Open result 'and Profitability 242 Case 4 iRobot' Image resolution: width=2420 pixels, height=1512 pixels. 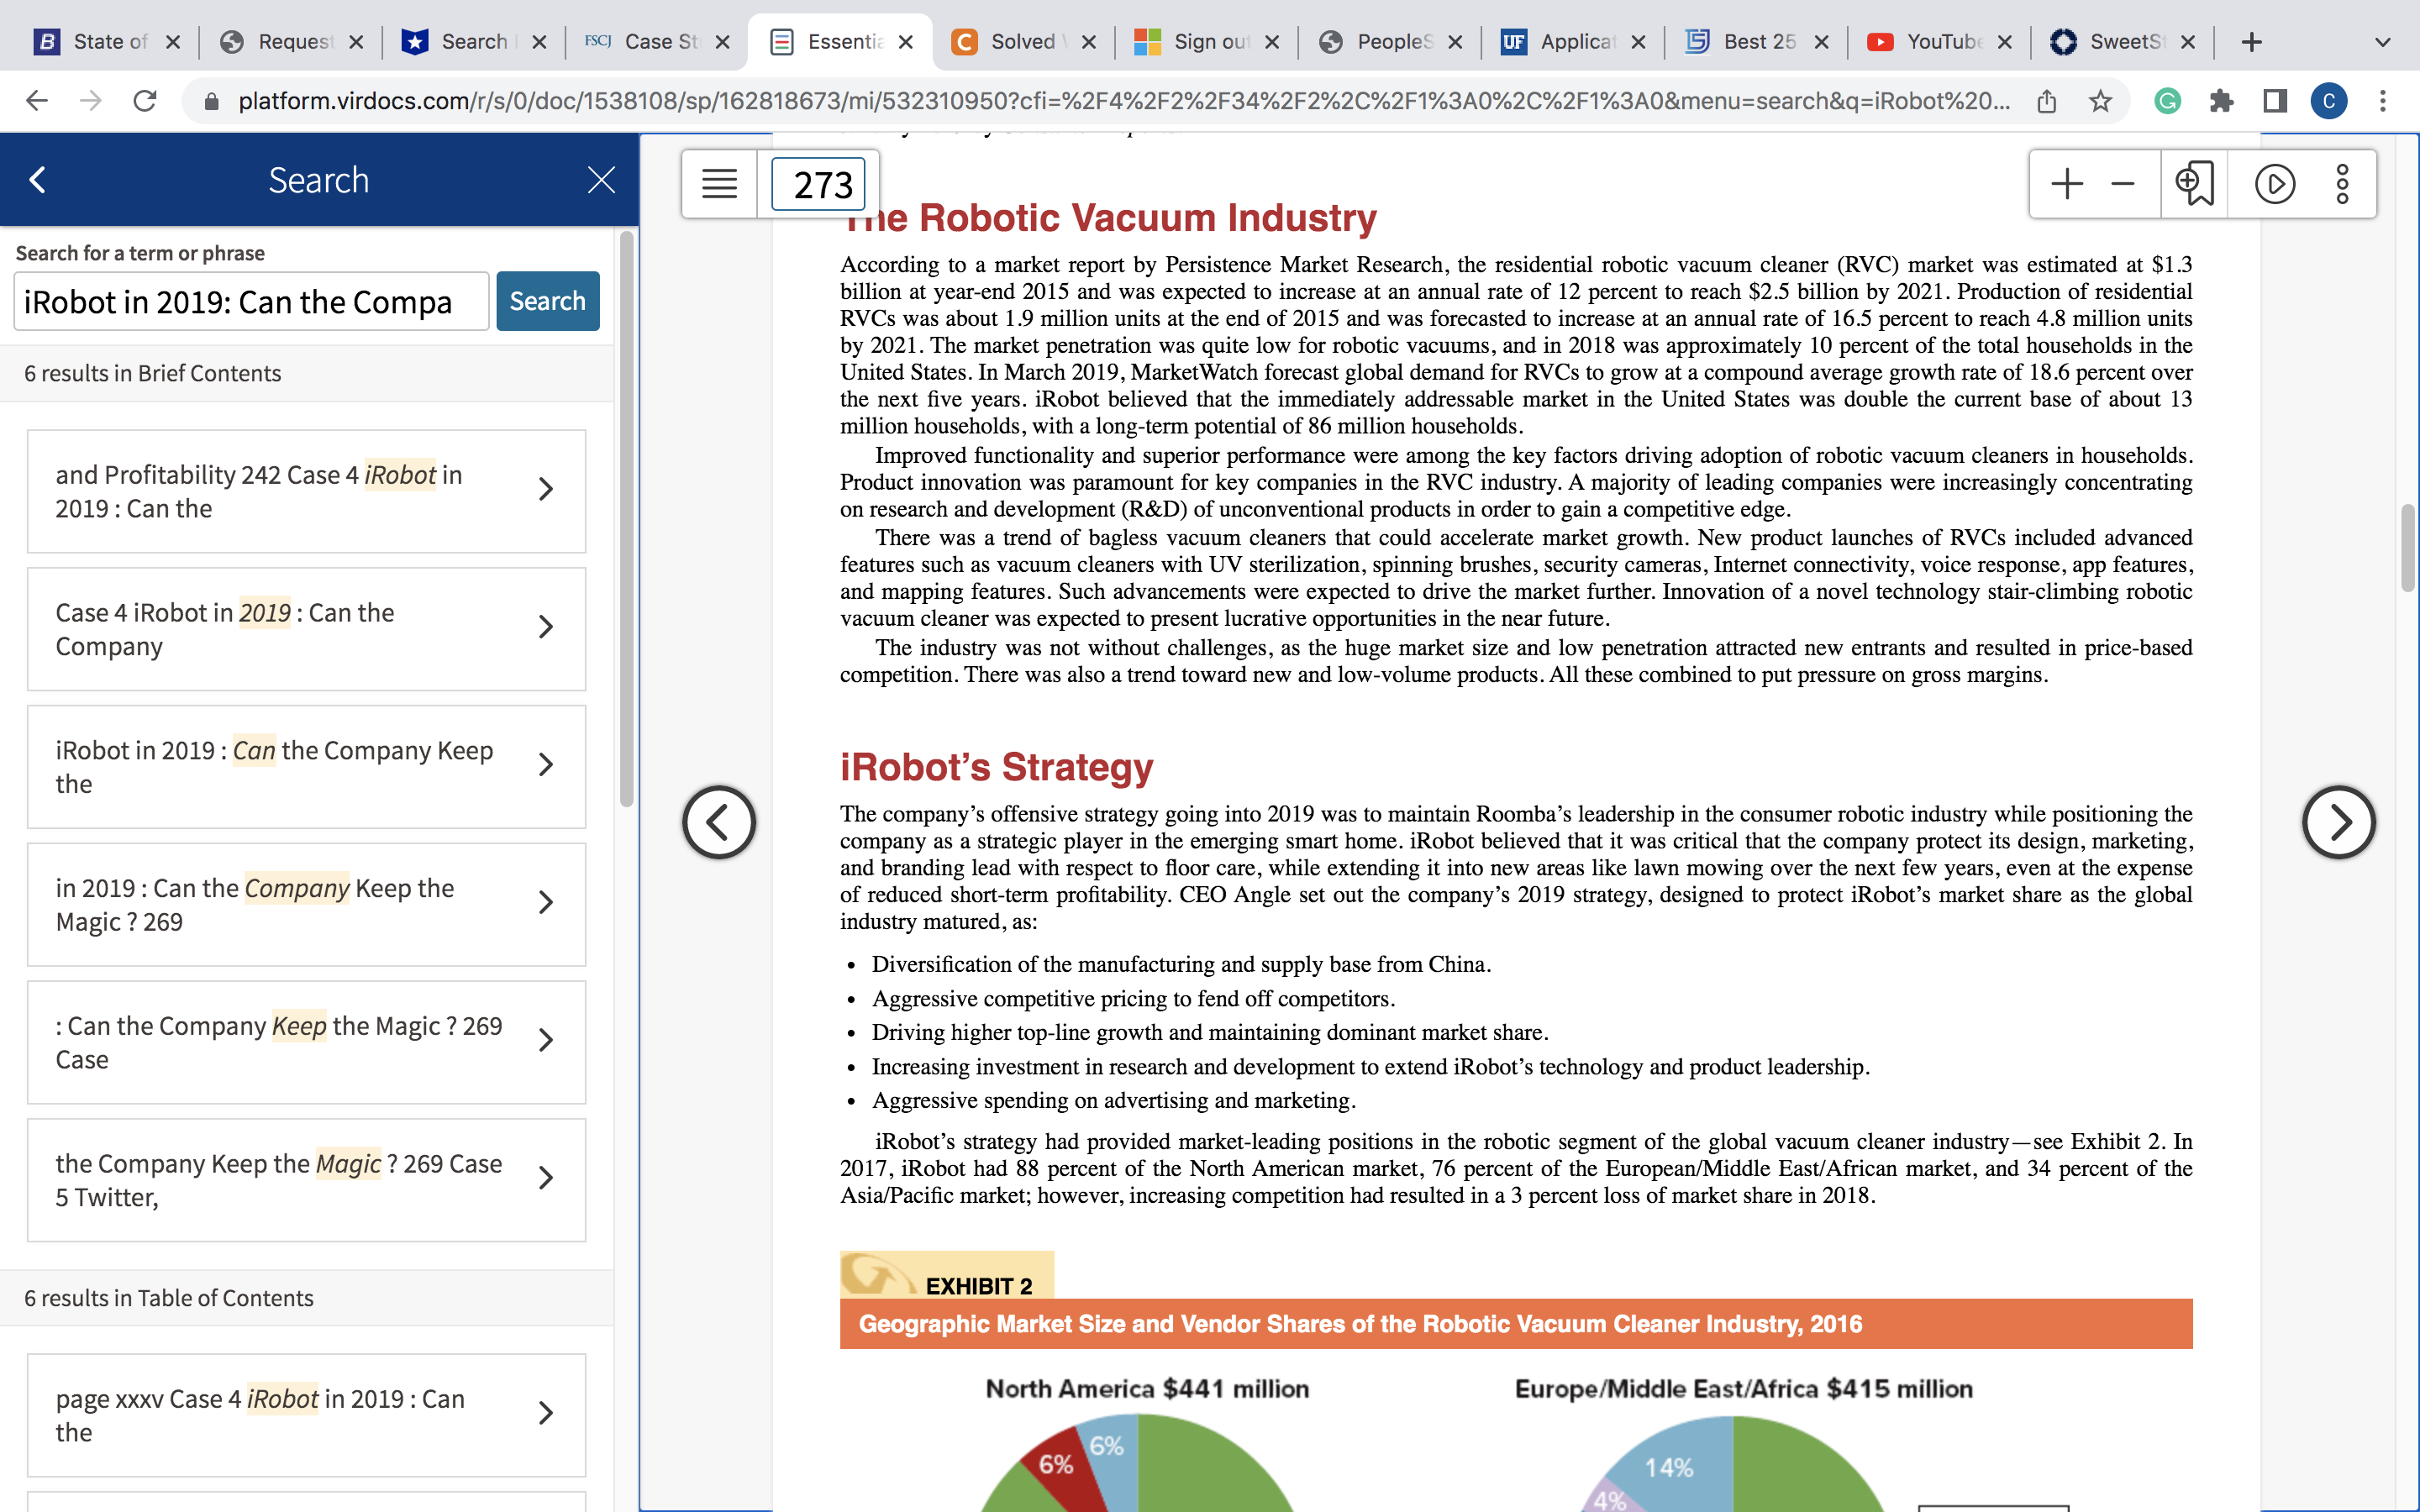pyautogui.click(x=306, y=491)
